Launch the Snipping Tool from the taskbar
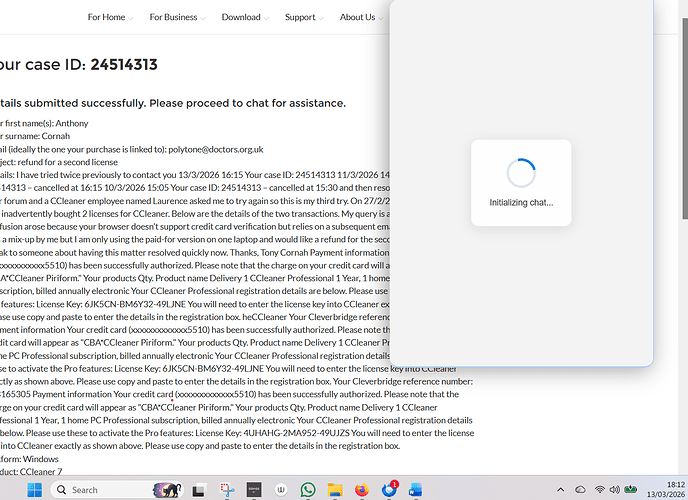The height and width of the screenshot is (500, 688). click(x=227, y=489)
